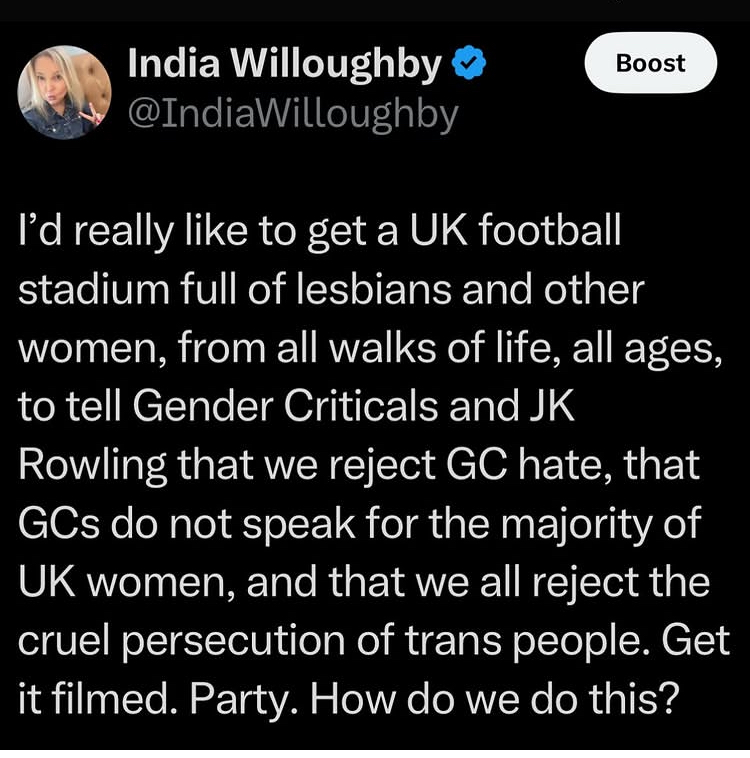The height and width of the screenshot is (758, 750).
Task: Click the name "Rowling" in the post
Action: pyautogui.click(x=84, y=465)
